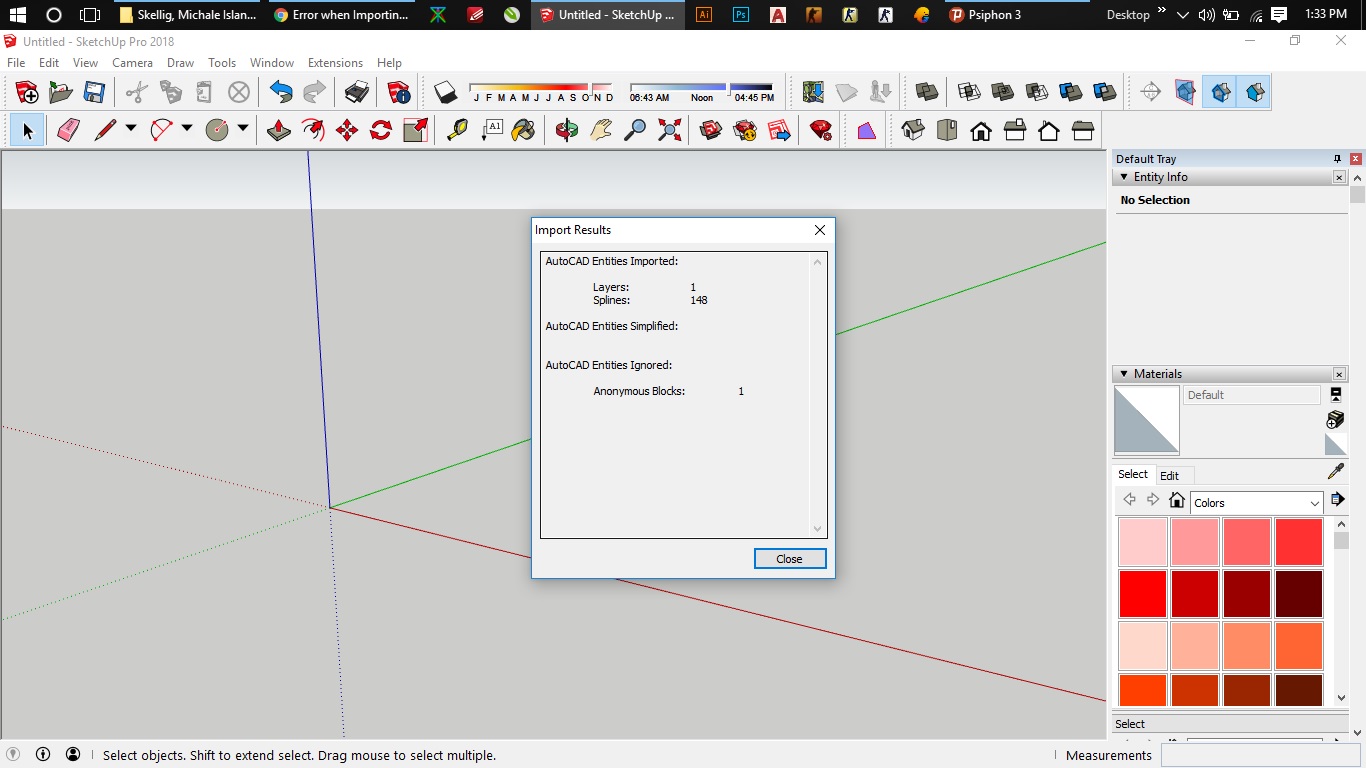Select the Move tool
This screenshot has height=768, width=1366.
click(347, 130)
